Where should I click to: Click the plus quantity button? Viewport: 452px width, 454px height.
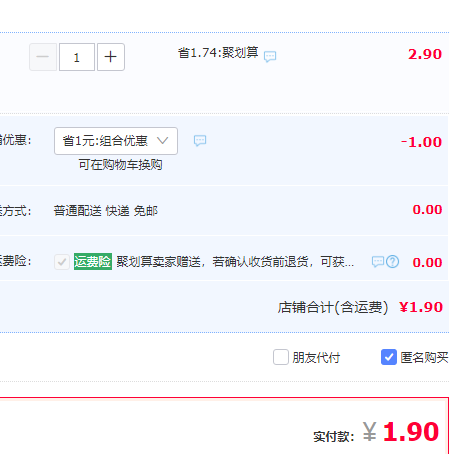111,57
